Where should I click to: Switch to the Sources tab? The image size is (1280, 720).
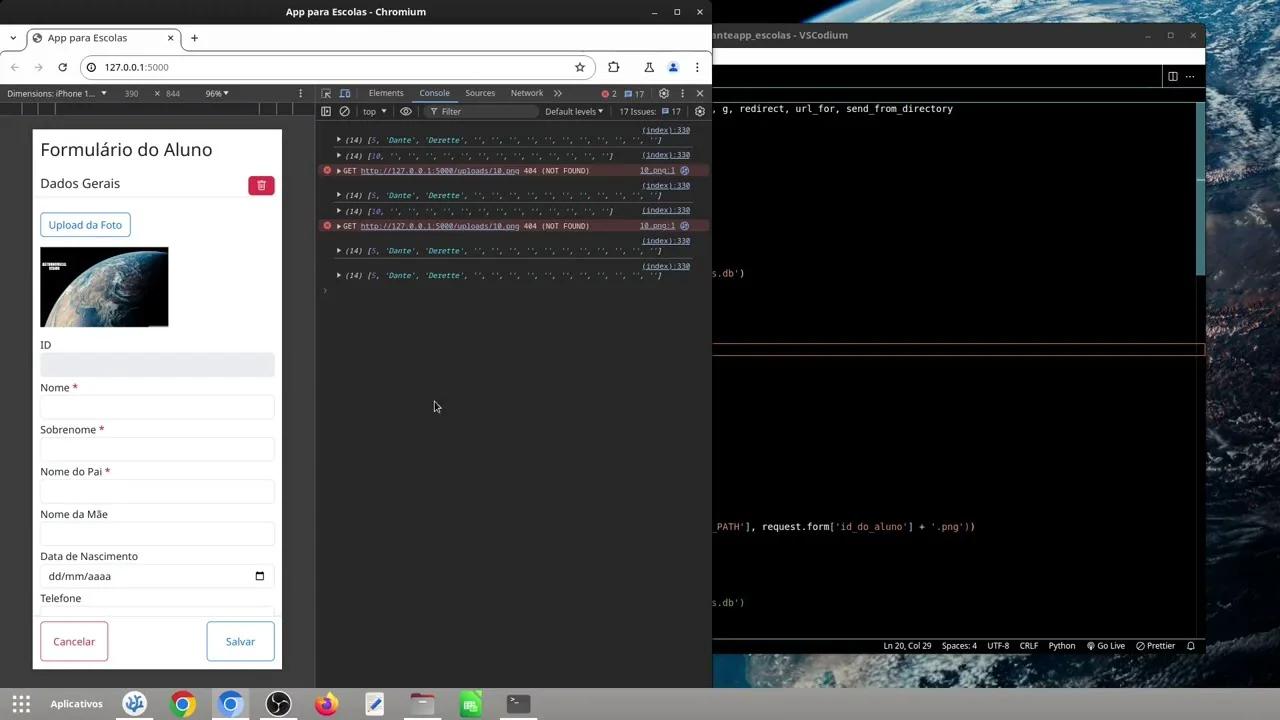tap(480, 93)
